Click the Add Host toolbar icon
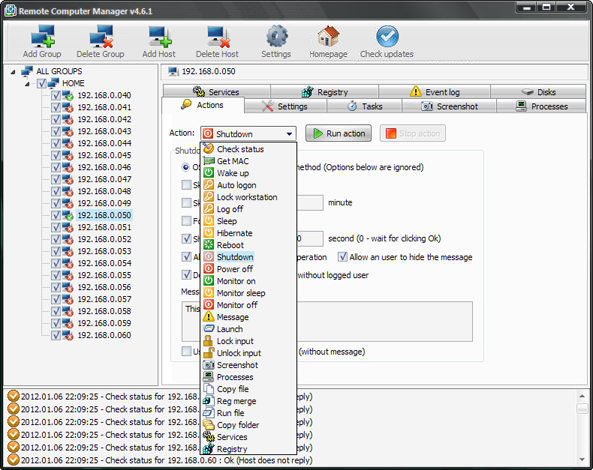The width and height of the screenshot is (593, 470). click(x=160, y=36)
